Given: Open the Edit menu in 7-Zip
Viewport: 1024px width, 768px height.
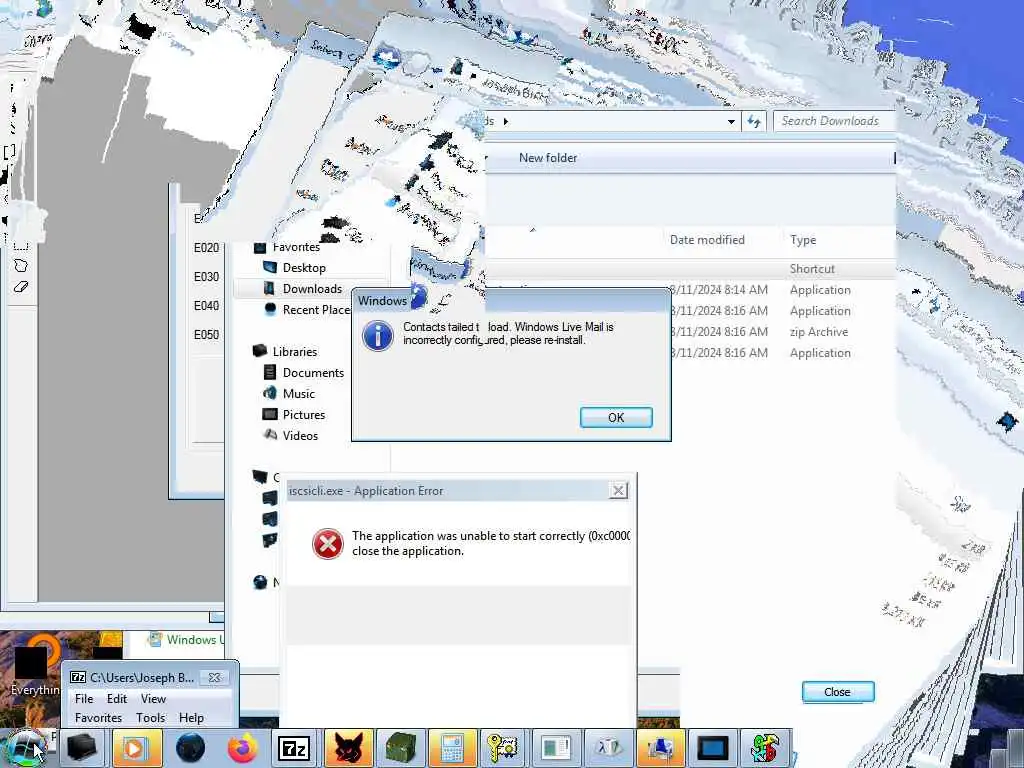Looking at the screenshot, I should [x=117, y=698].
